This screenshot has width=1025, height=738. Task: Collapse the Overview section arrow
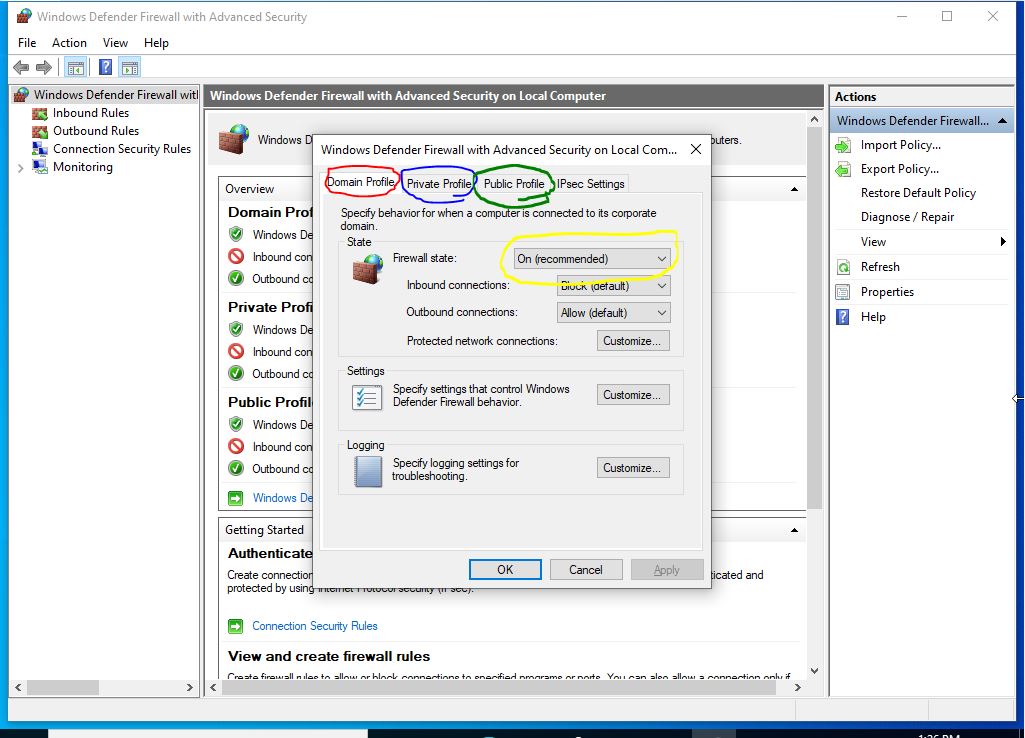[794, 190]
